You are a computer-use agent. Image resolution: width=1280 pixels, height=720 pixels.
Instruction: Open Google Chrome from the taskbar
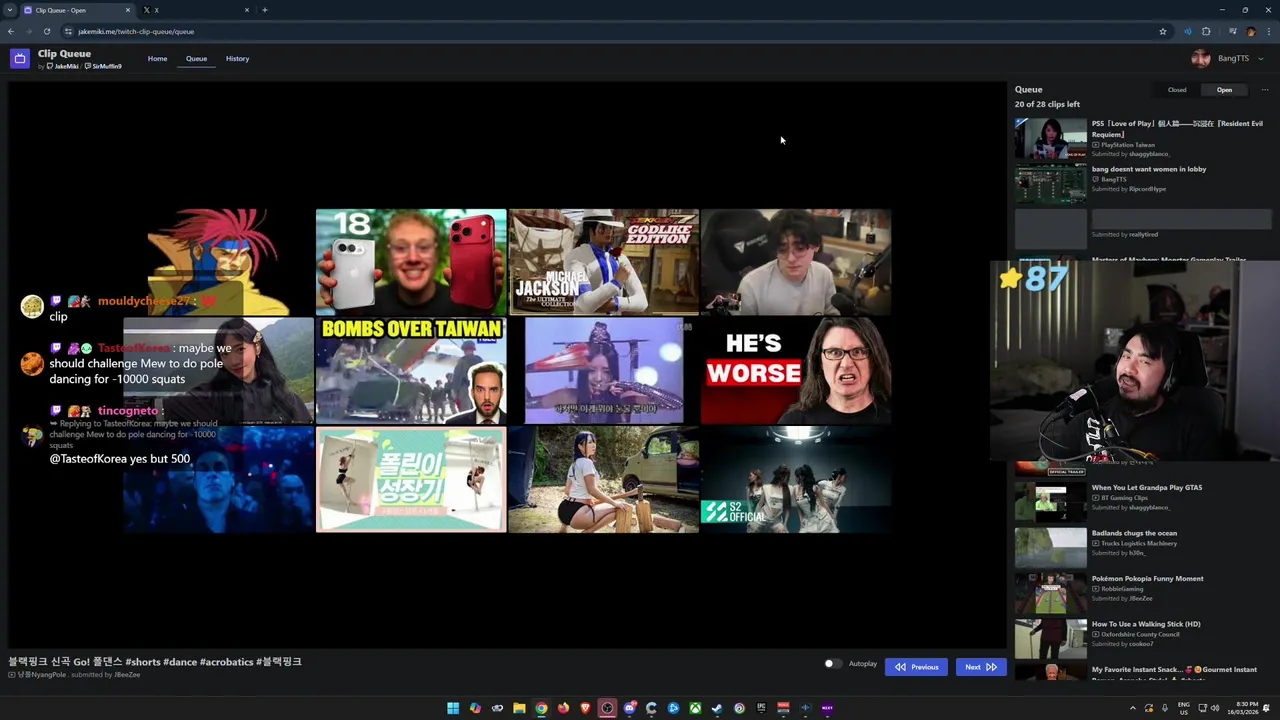click(x=541, y=708)
